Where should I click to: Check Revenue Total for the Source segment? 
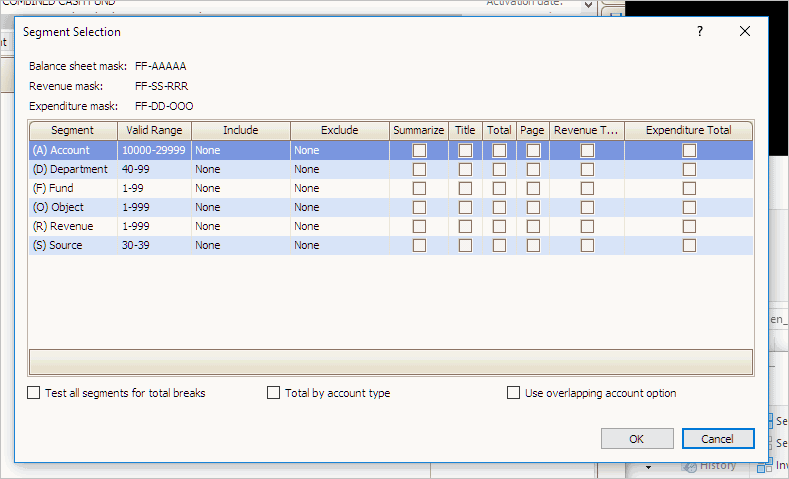pyautogui.click(x=587, y=246)
